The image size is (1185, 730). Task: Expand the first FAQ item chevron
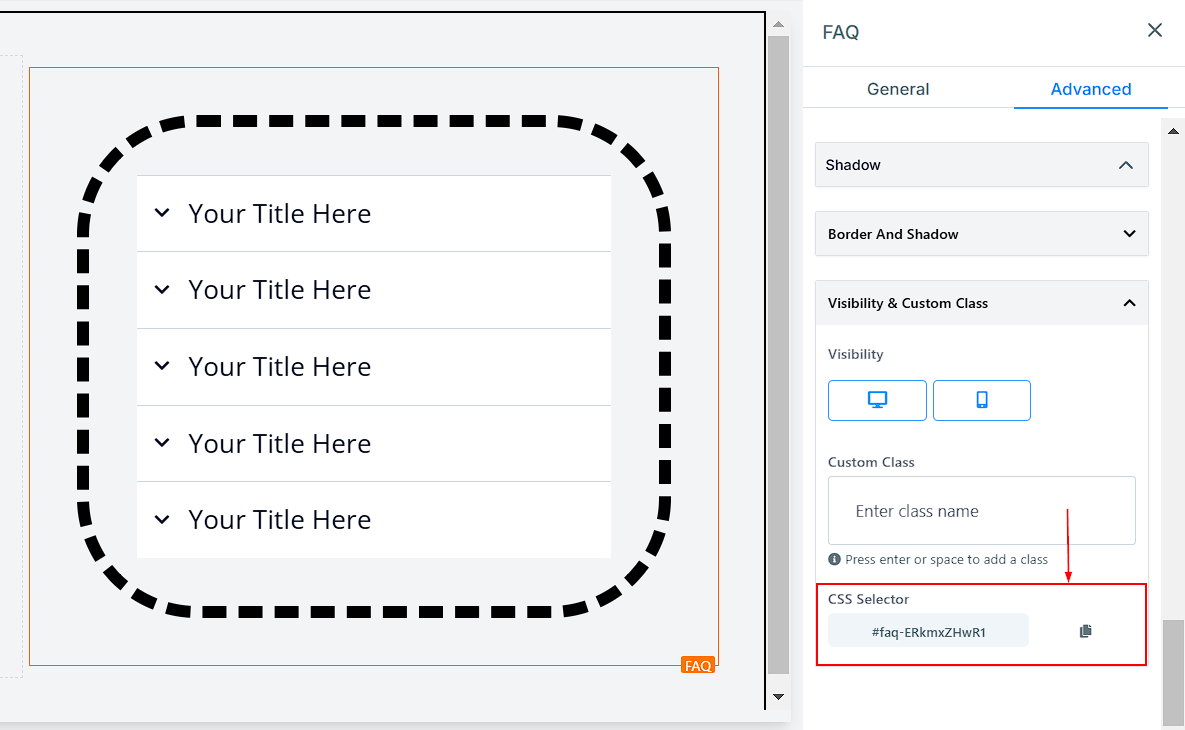[x=162, y=213]
